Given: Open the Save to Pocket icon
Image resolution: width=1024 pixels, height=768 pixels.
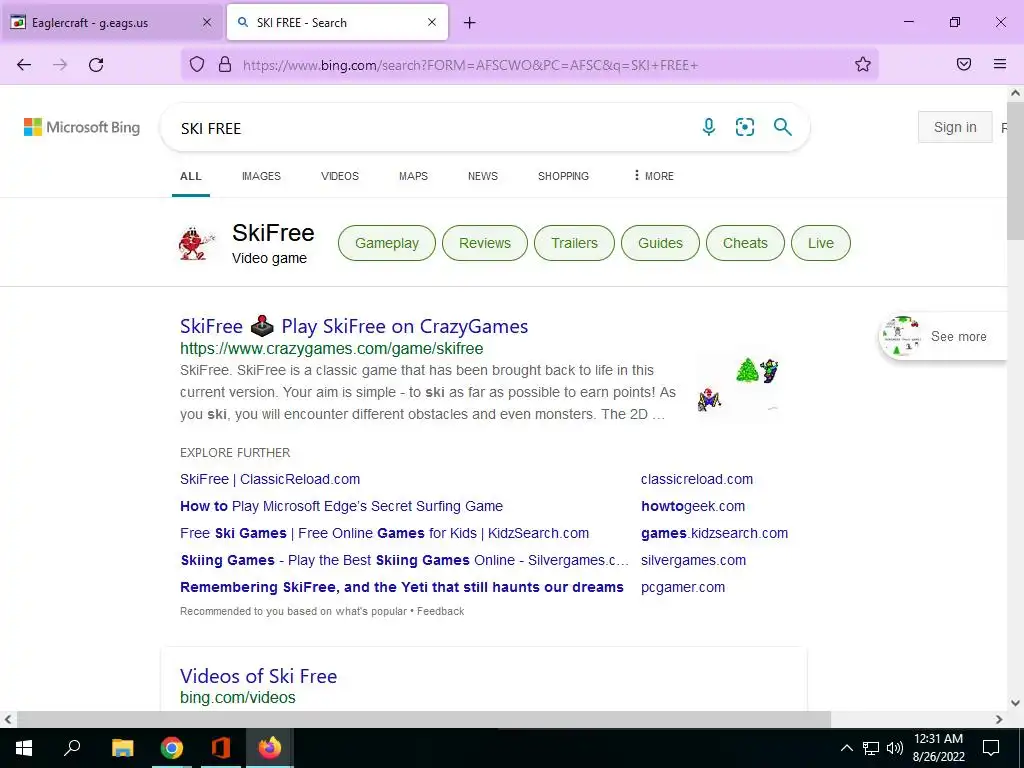Looking at the screenshot, I should pos(964,65).
